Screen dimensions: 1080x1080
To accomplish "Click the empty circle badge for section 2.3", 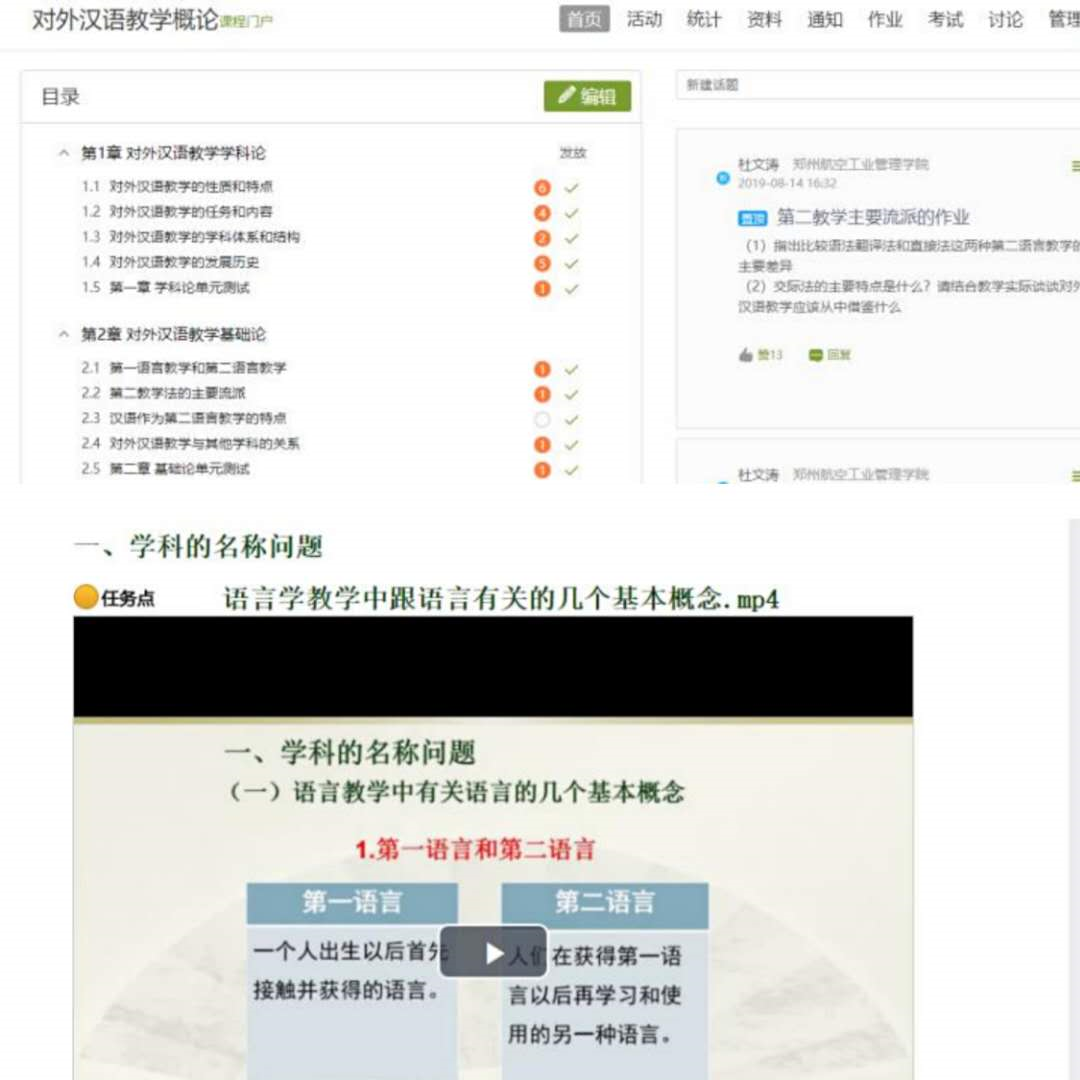I will click(x=542, y=419).
